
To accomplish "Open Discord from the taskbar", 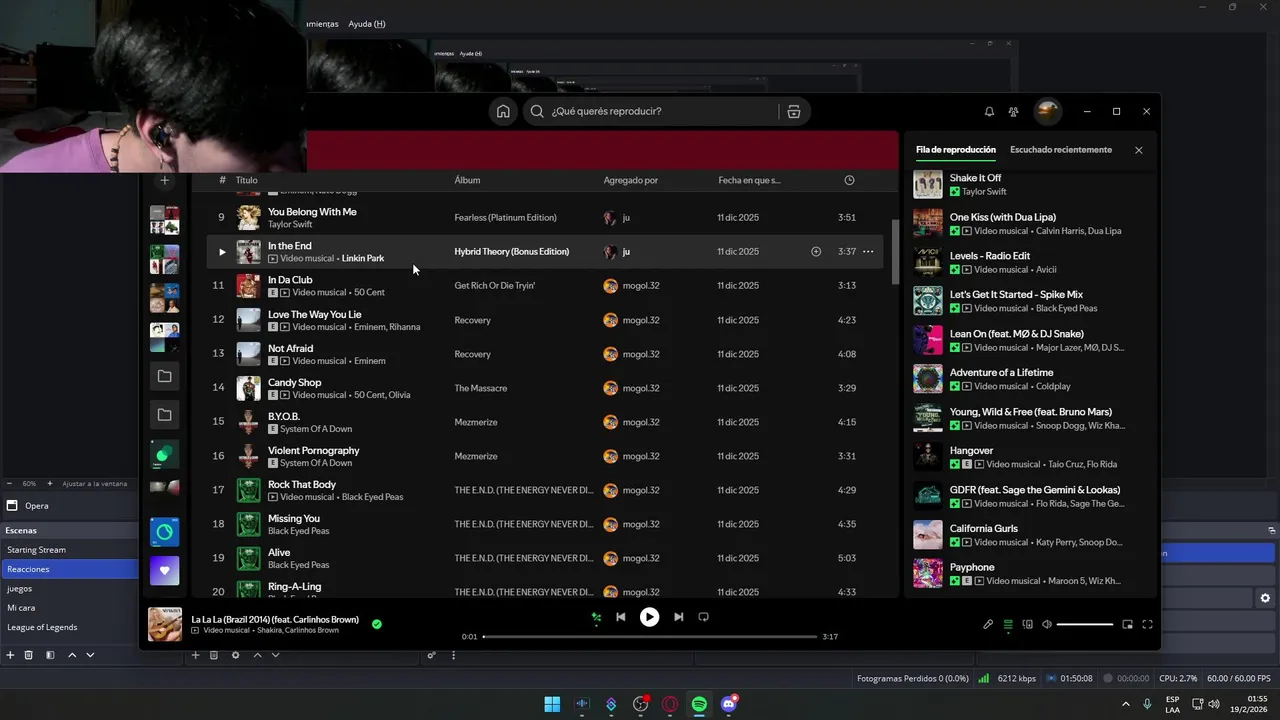I will [x=729, y=704].
